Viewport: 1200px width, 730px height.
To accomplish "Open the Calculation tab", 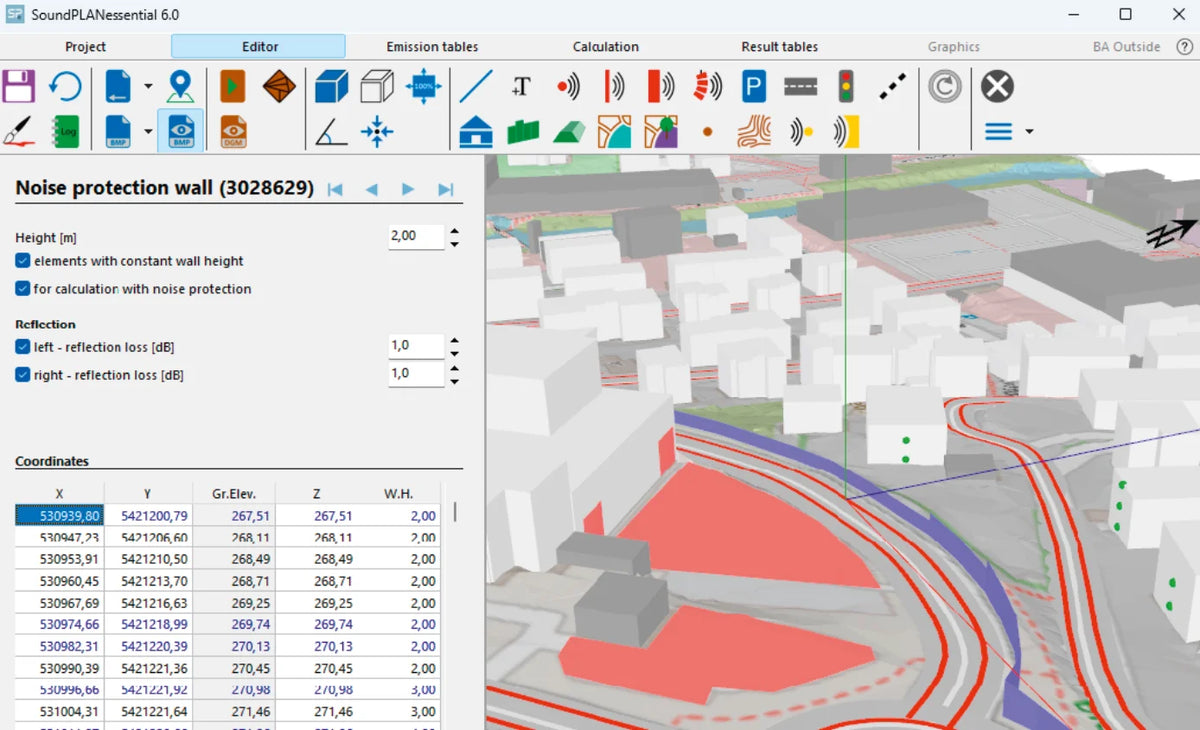I will pyautogui.click(x=605, y=46).
